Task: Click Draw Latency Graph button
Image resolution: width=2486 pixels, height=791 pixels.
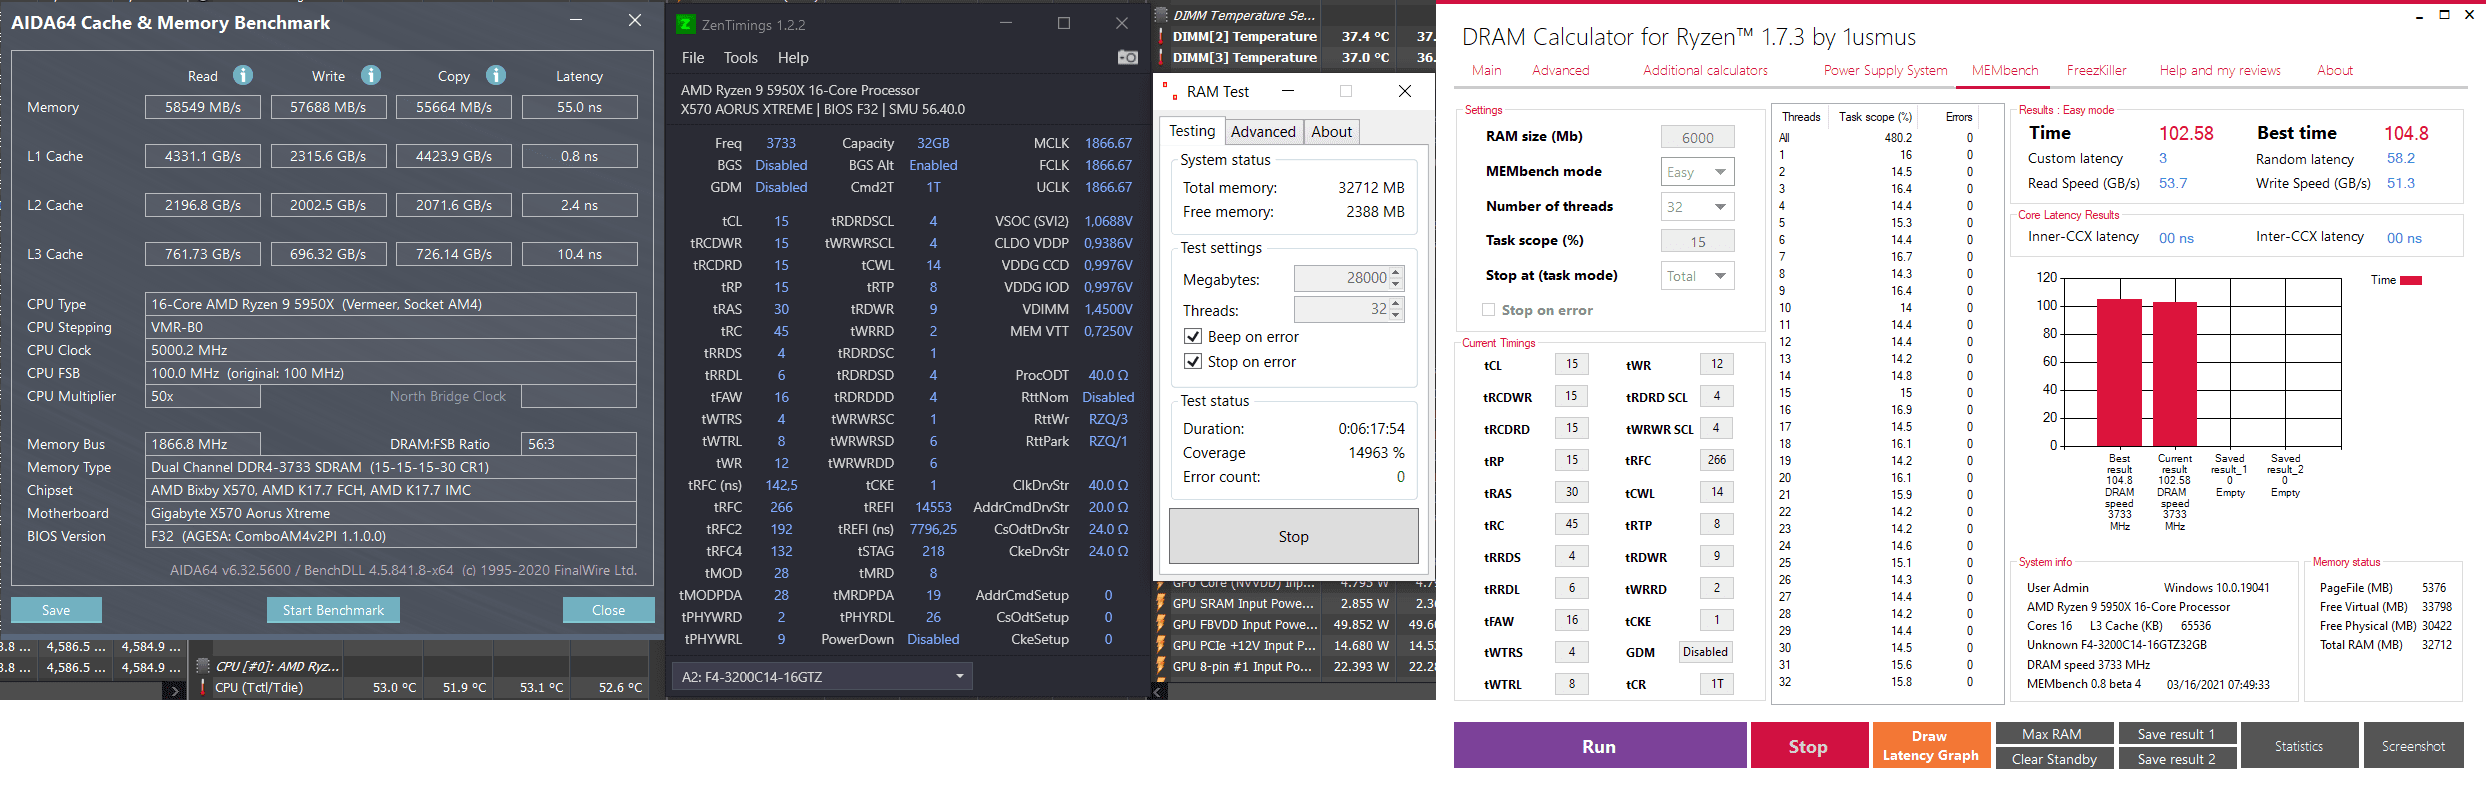Action: coord(1930,746)
